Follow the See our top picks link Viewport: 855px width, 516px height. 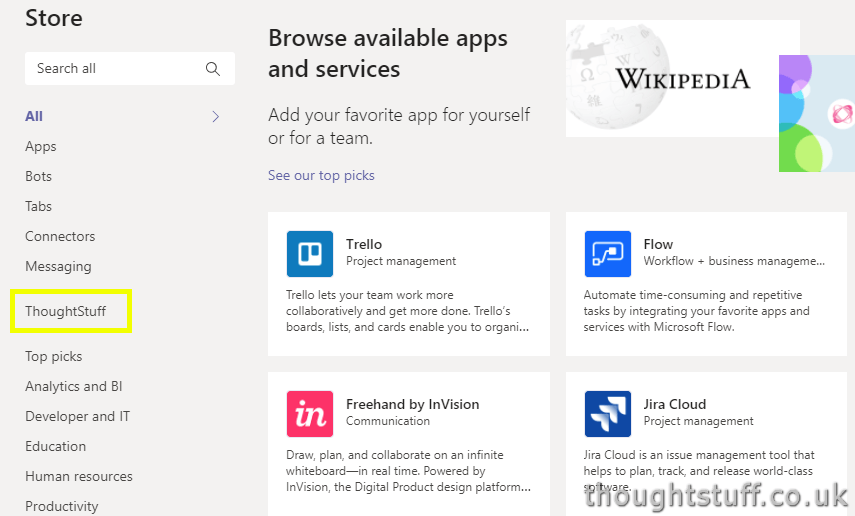click(321, 175)
